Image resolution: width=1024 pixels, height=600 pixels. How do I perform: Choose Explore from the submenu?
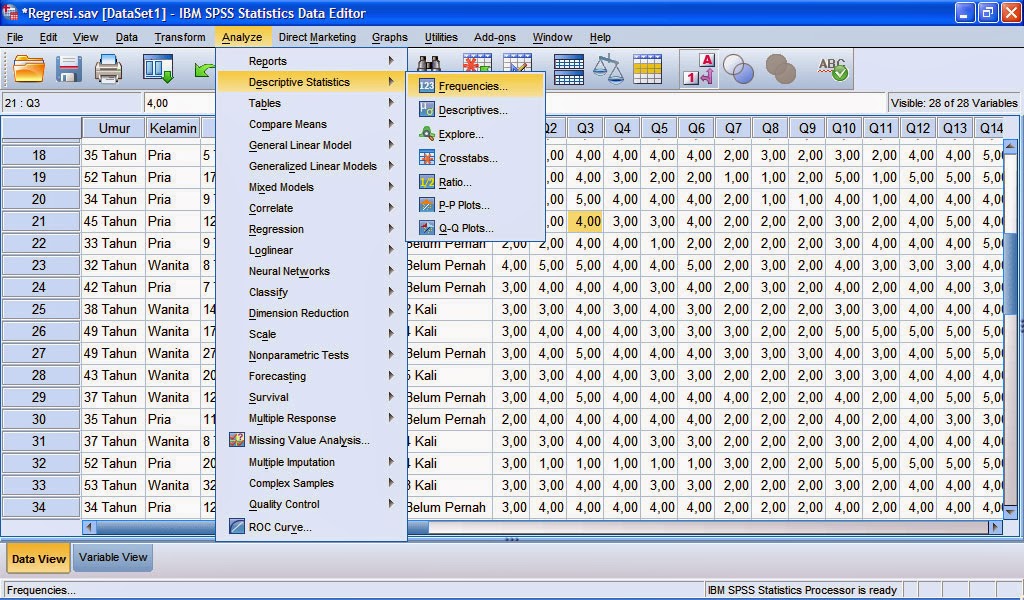coord(475,134)
